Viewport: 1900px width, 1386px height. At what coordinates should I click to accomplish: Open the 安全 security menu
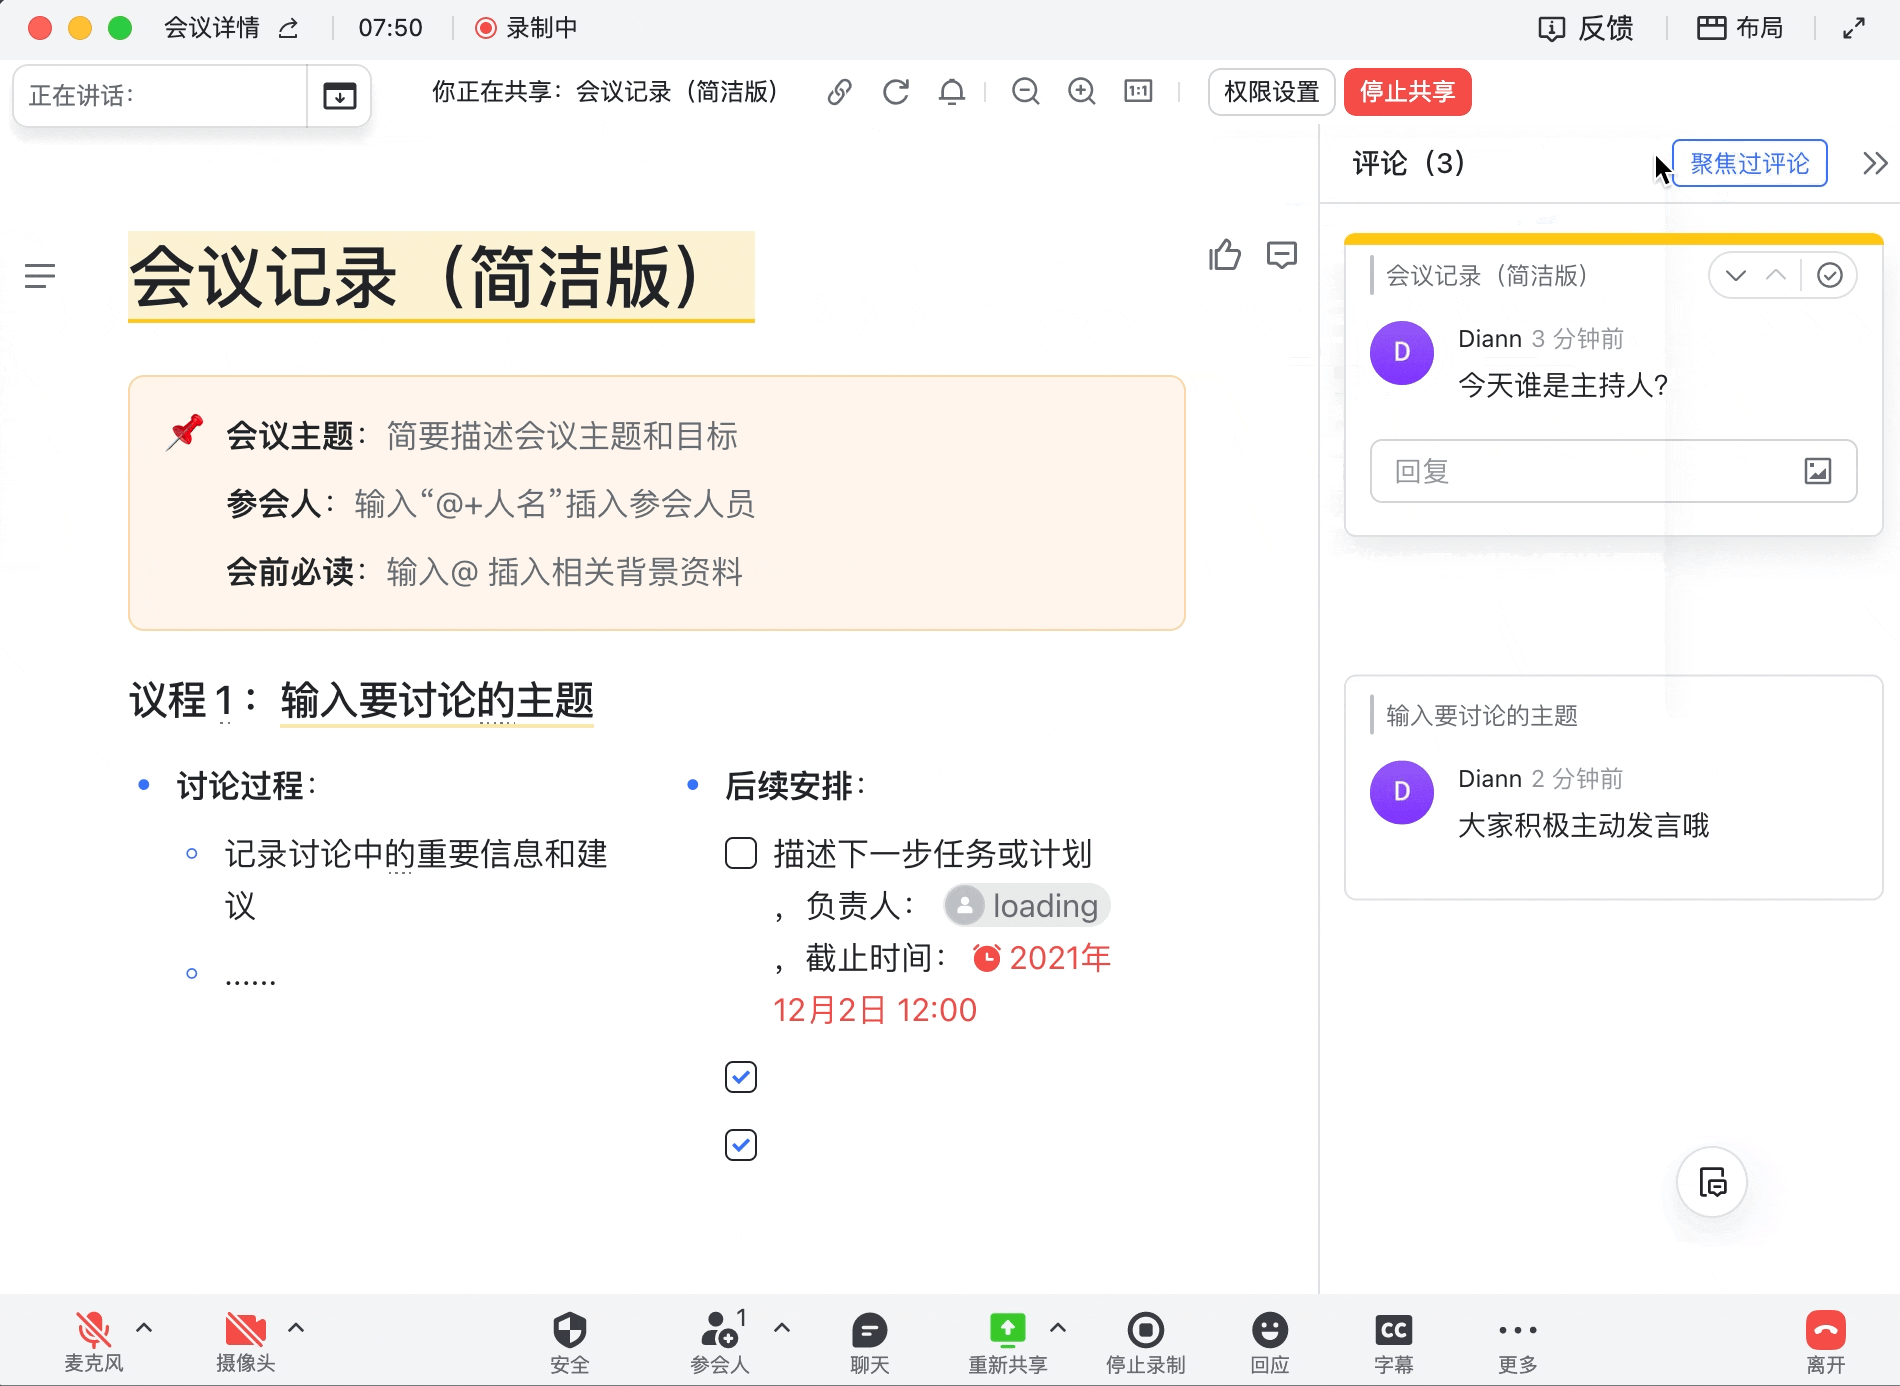coord(570,1341)
